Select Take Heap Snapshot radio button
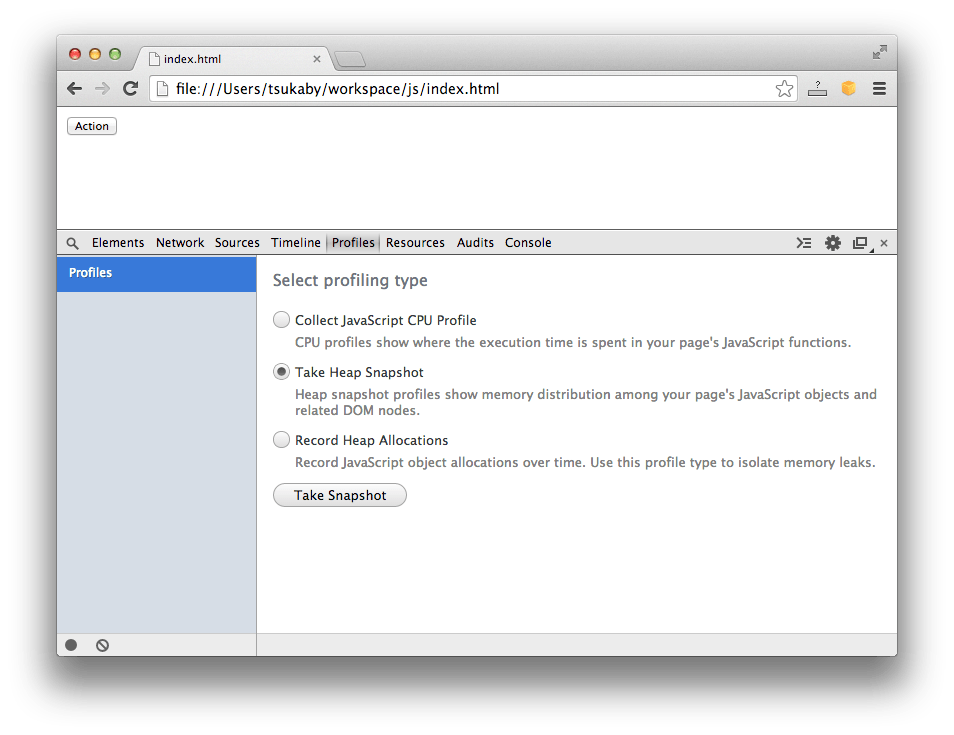This screenshot has height=735, width=954. 282,372
